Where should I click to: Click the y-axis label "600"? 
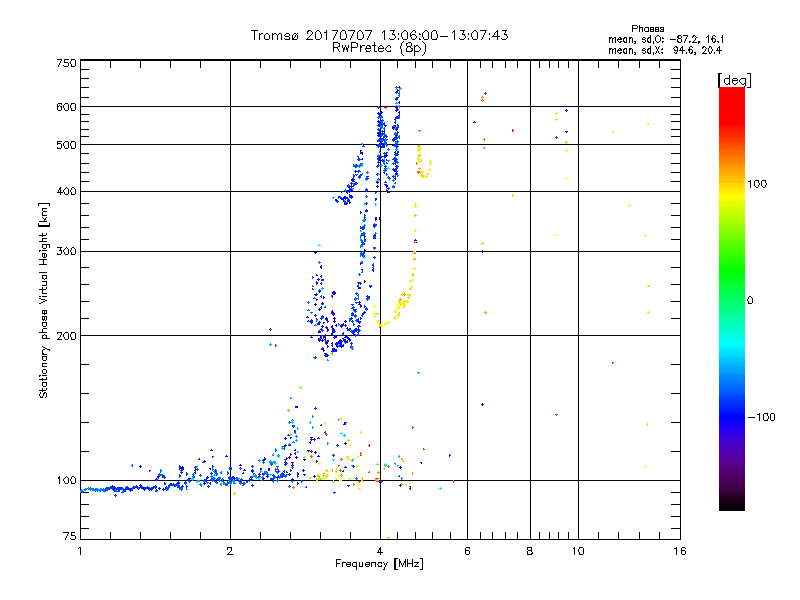(x=66, y=107)
